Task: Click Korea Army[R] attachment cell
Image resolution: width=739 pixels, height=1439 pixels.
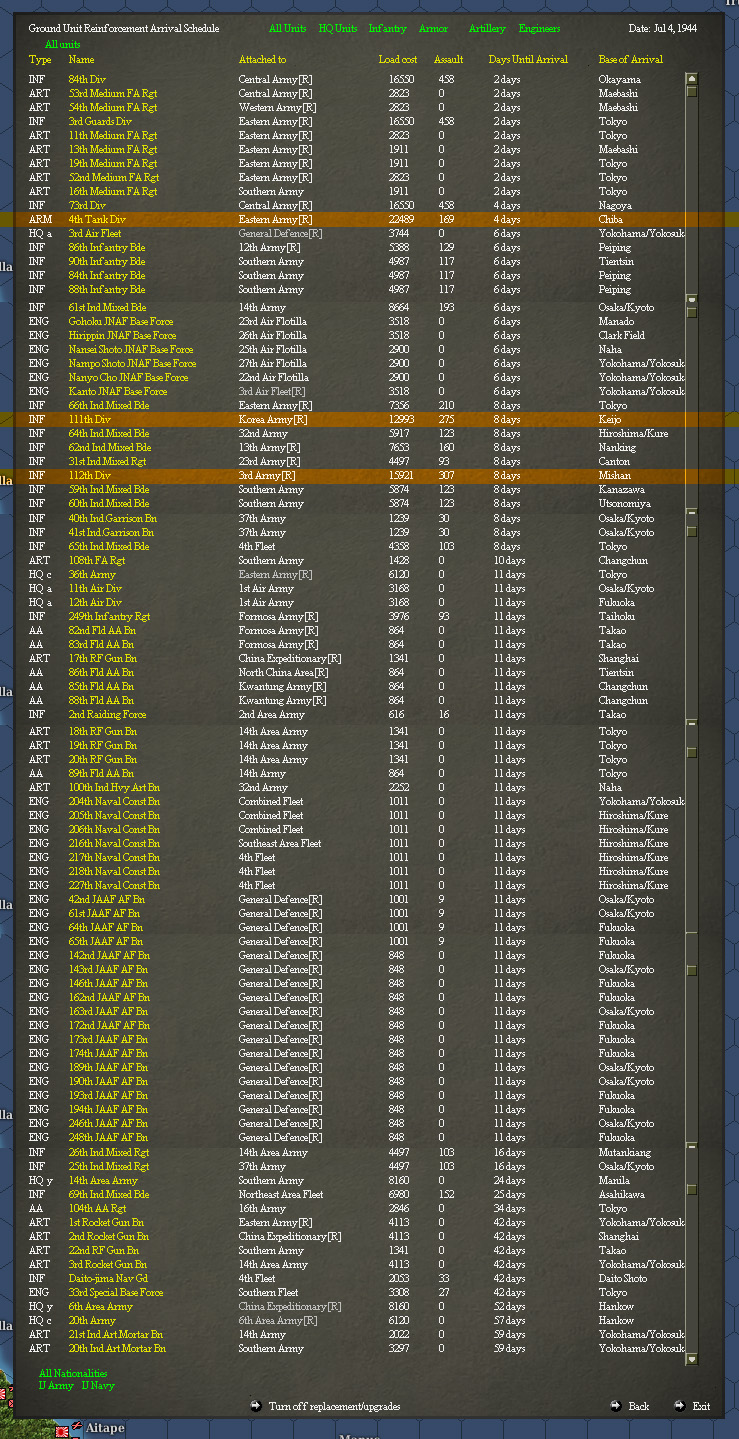Action: point(272,419)
